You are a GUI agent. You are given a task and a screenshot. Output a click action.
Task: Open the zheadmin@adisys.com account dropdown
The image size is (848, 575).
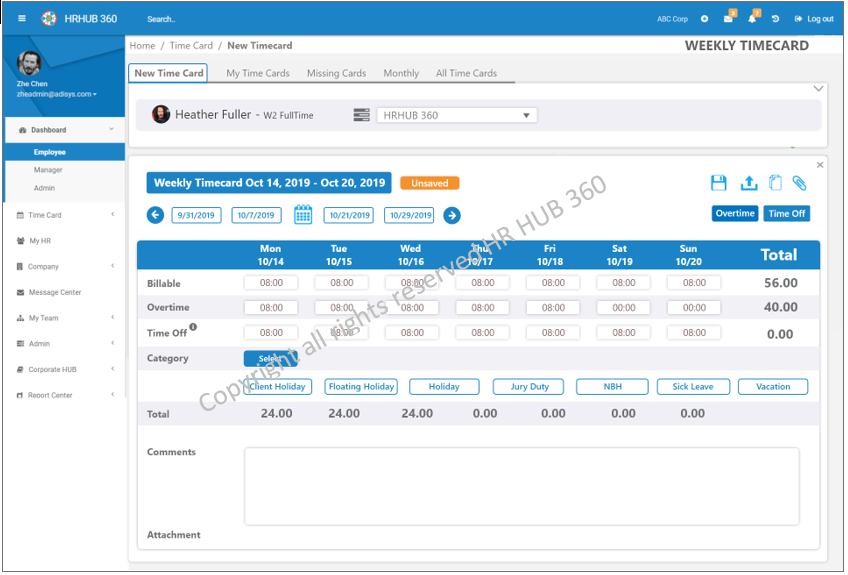click(56, 94)
